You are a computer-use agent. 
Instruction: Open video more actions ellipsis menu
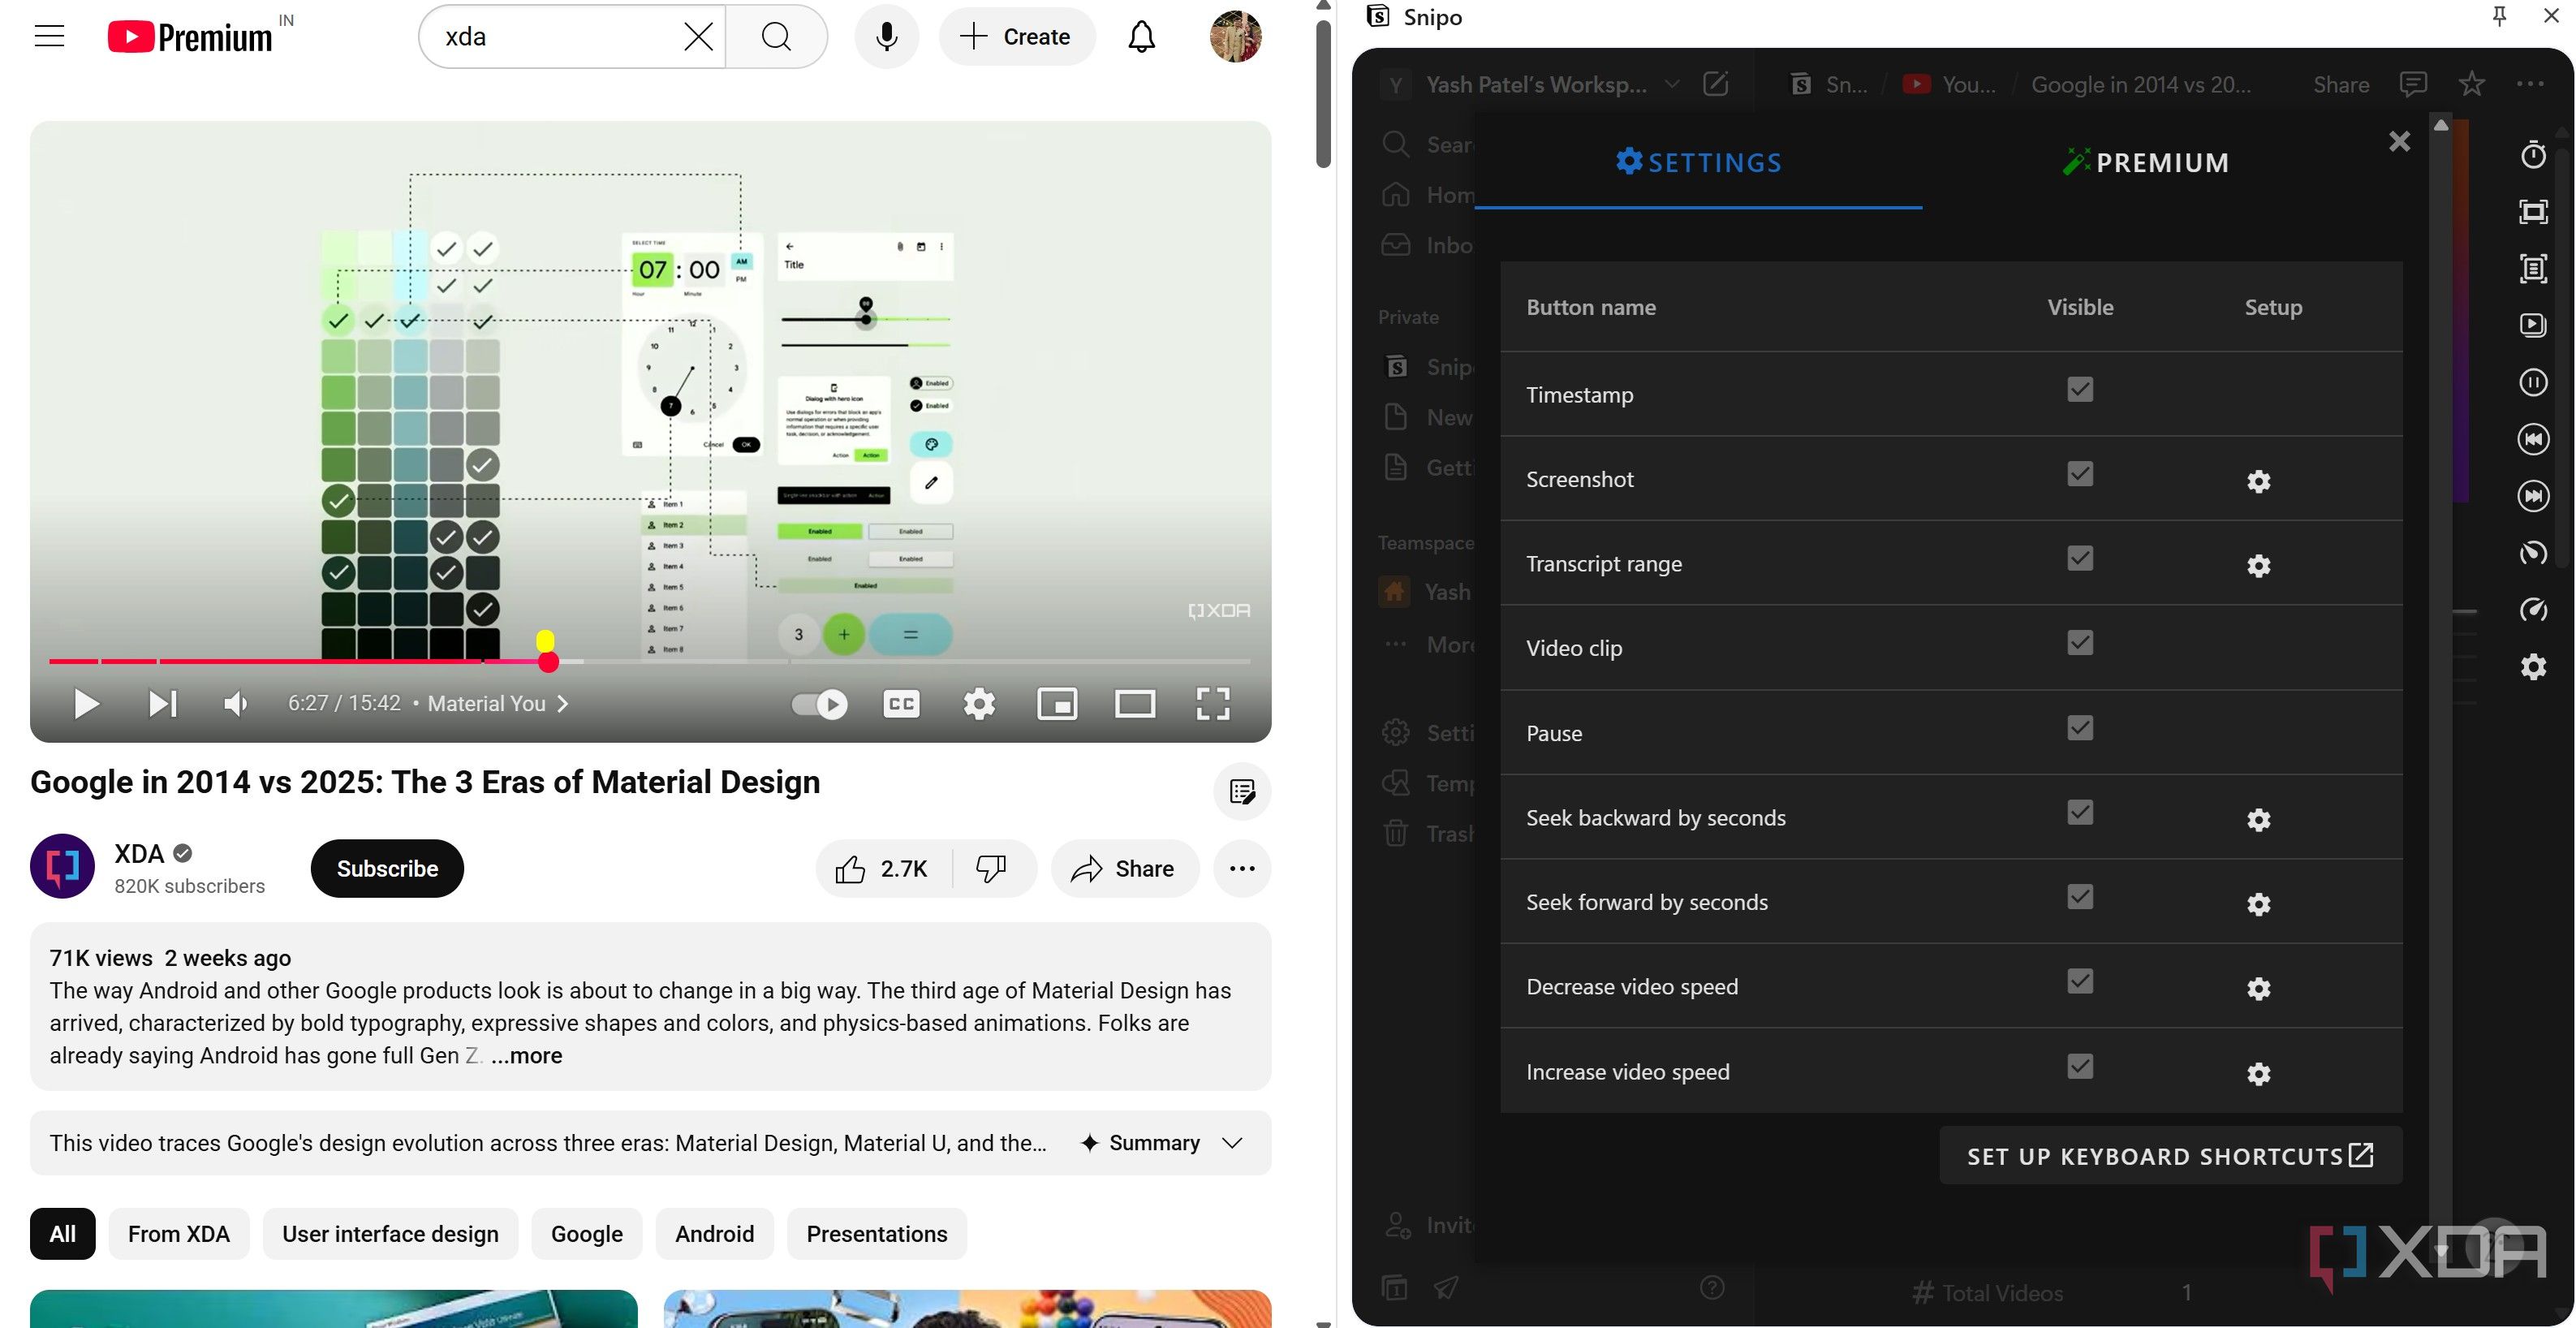[x=1242, y=868]
